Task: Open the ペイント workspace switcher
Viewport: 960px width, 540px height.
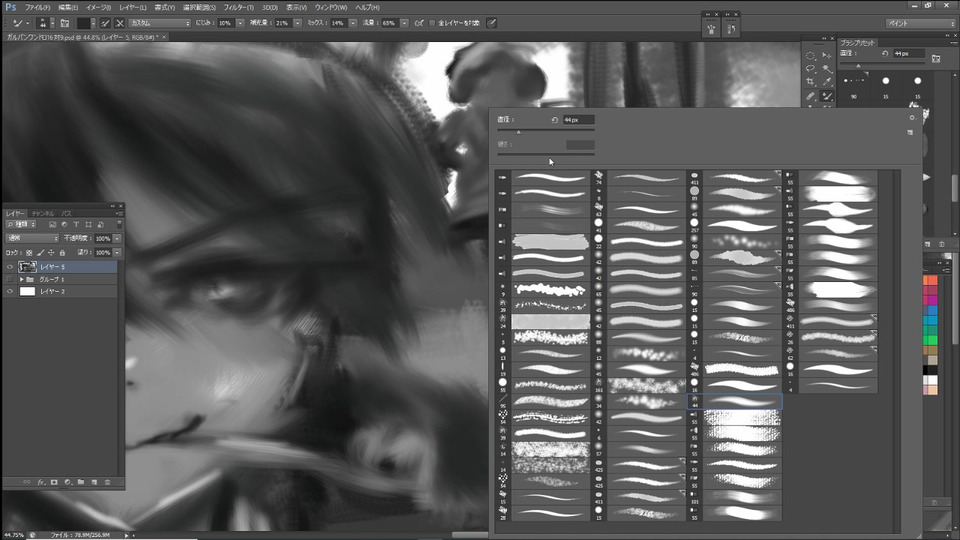Action: pyautogui.click(x=920, y=23)
